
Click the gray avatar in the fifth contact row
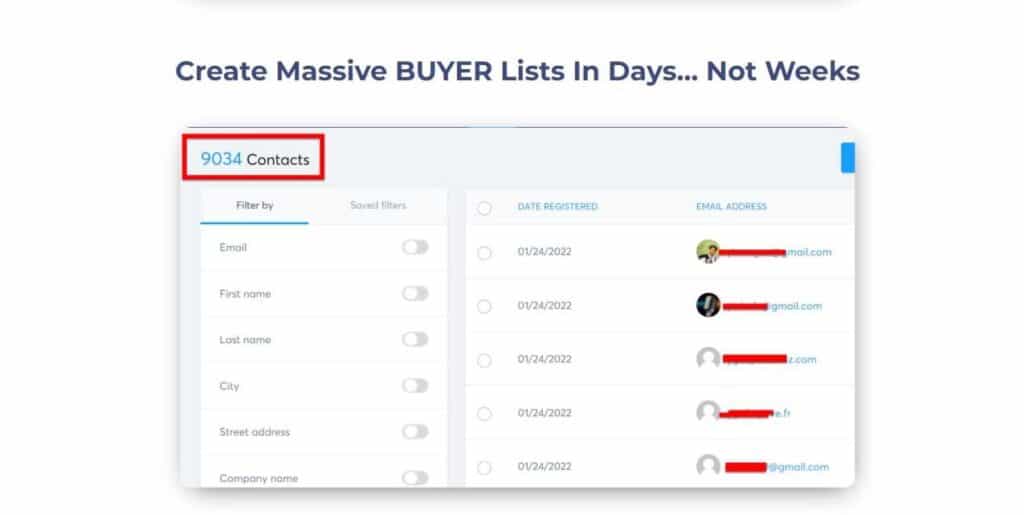[x=708, y=466]
